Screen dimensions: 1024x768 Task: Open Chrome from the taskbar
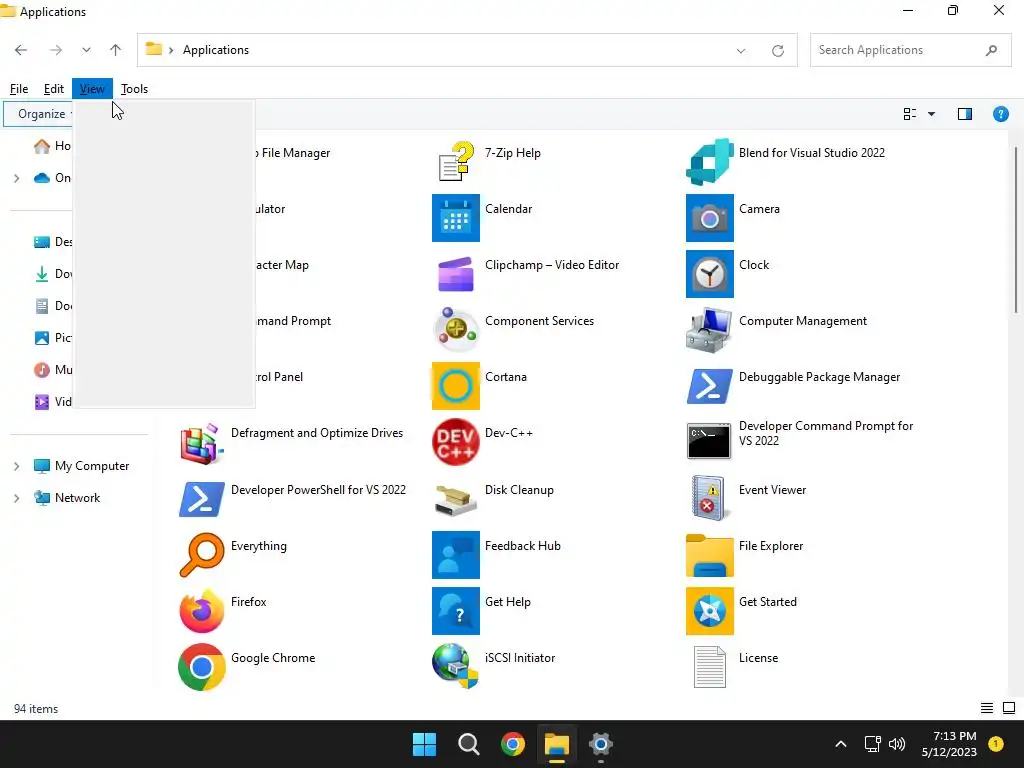tap(513, 744)
